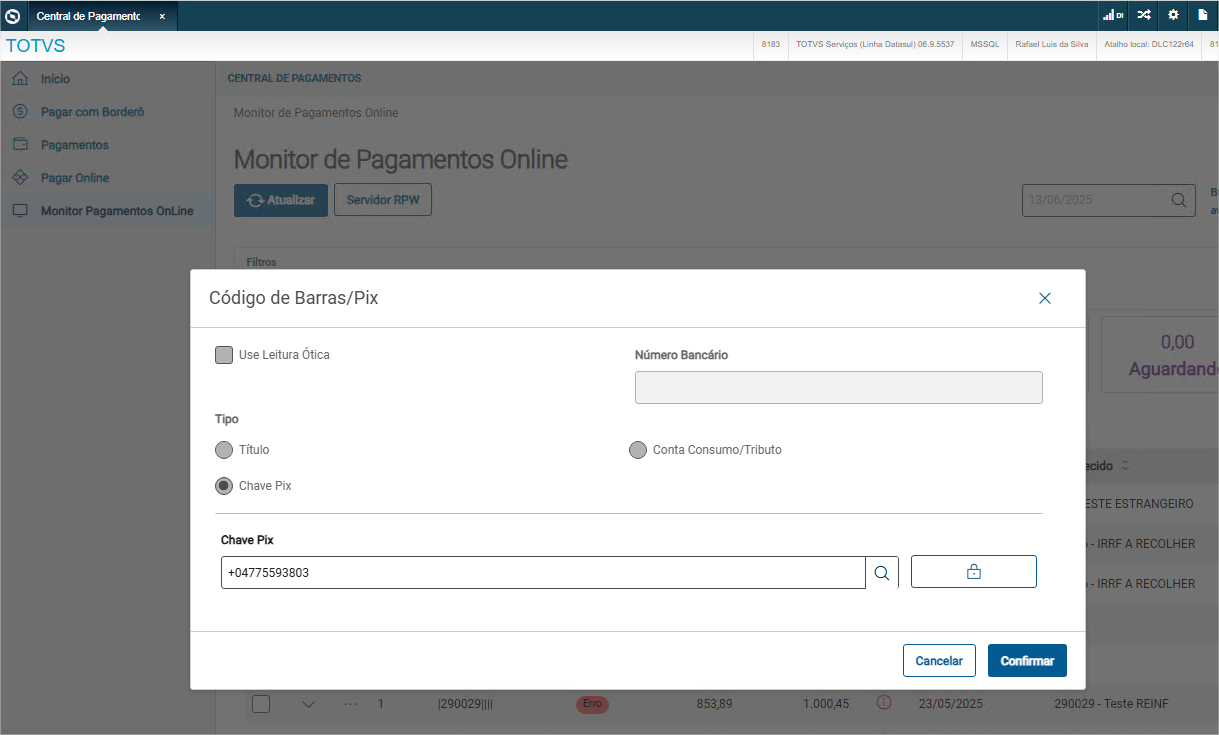
Task: Click the TOTVS circular logo icon
Action: (x=12, y=16)
